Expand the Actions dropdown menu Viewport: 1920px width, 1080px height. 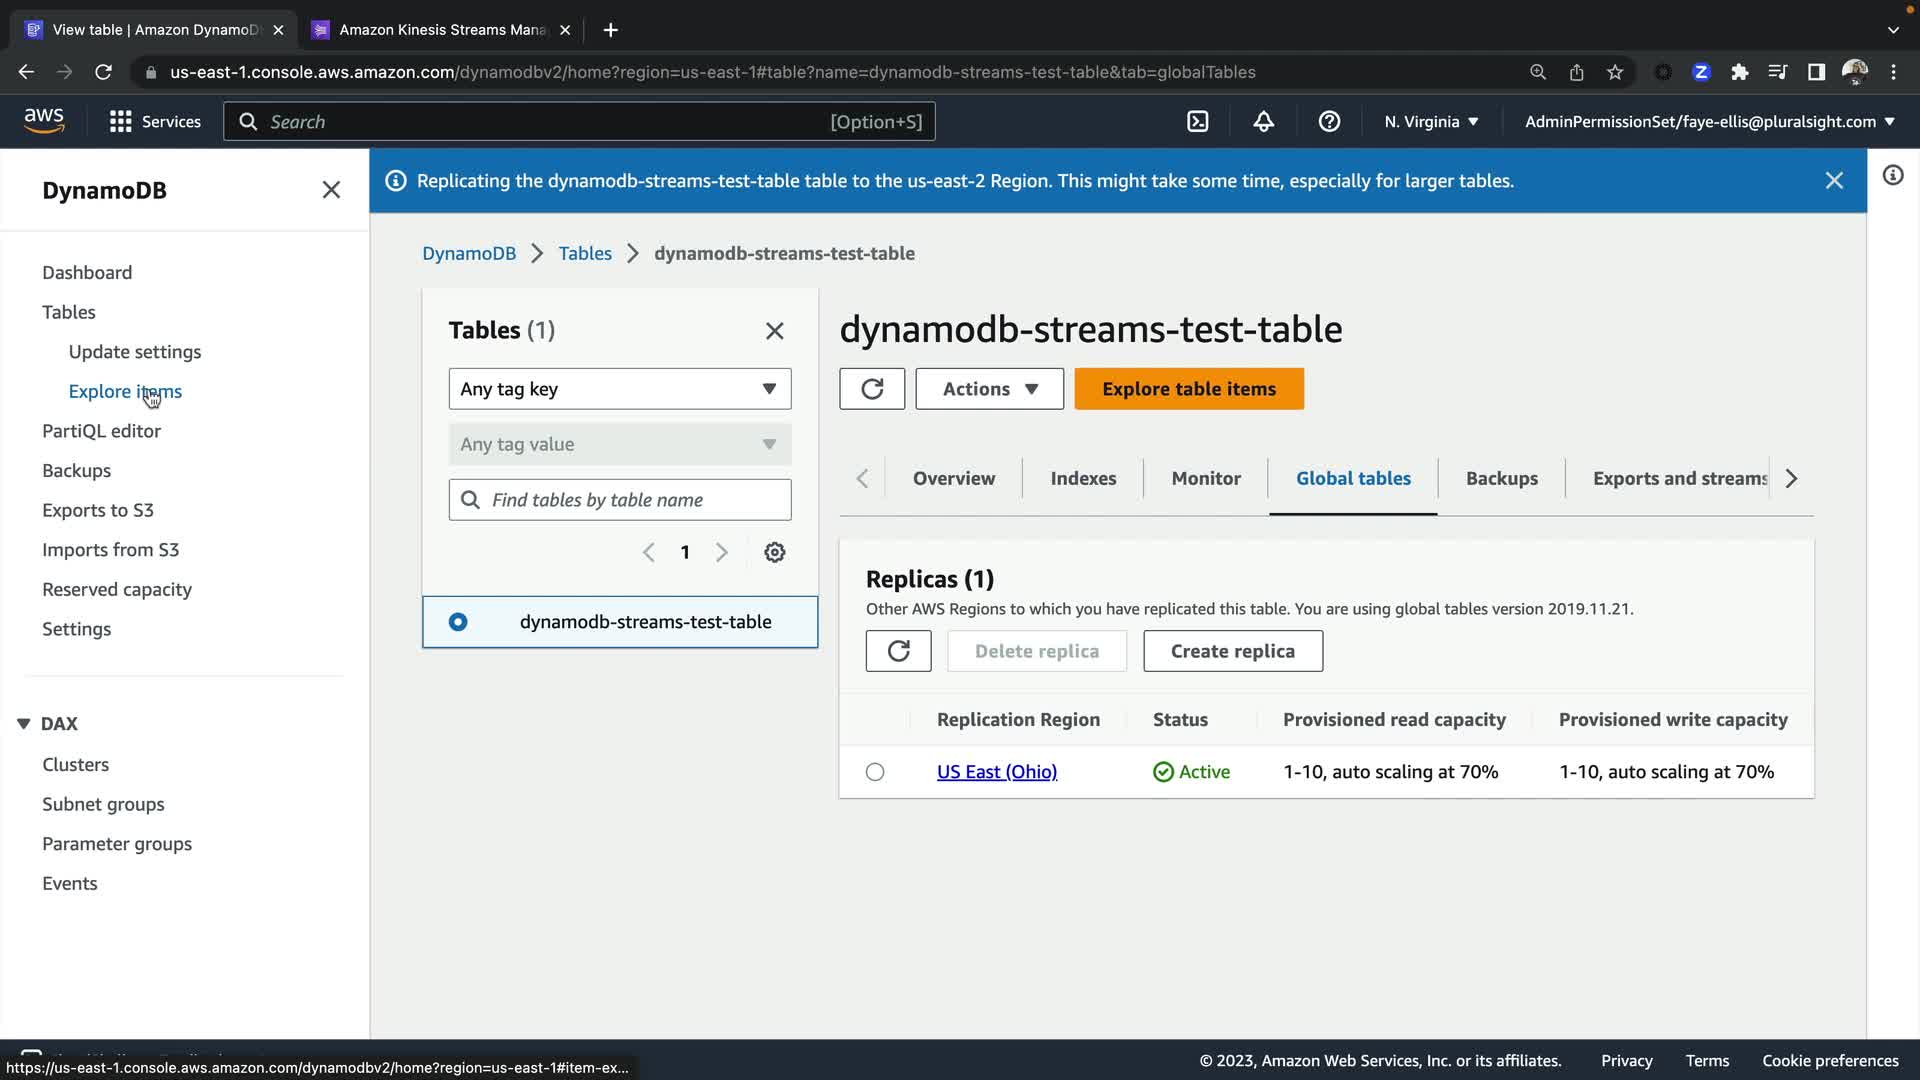[989, 389]
